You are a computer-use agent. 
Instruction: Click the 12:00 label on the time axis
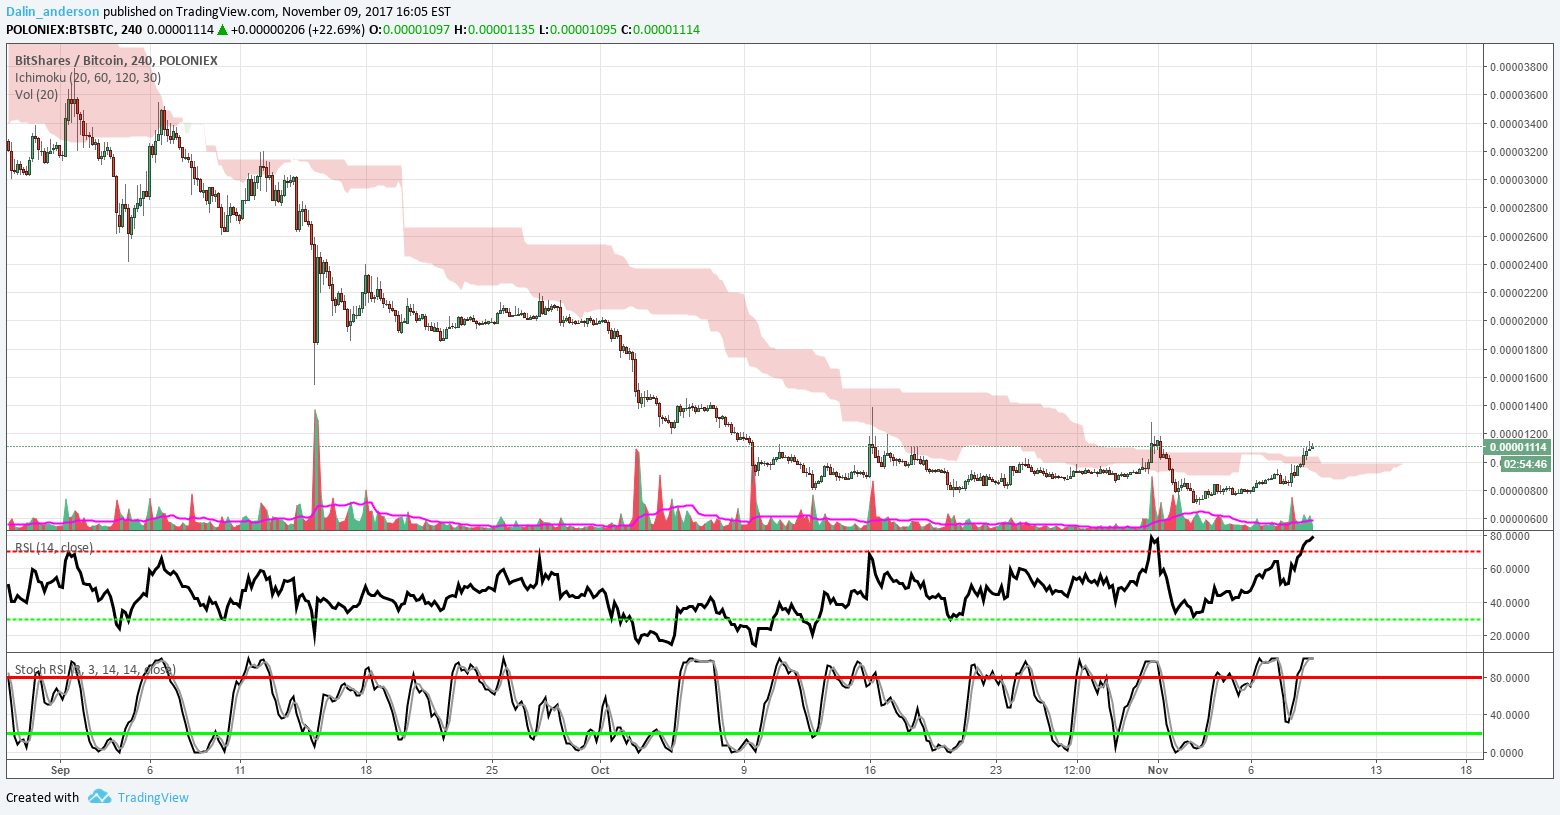point(1077,770)
